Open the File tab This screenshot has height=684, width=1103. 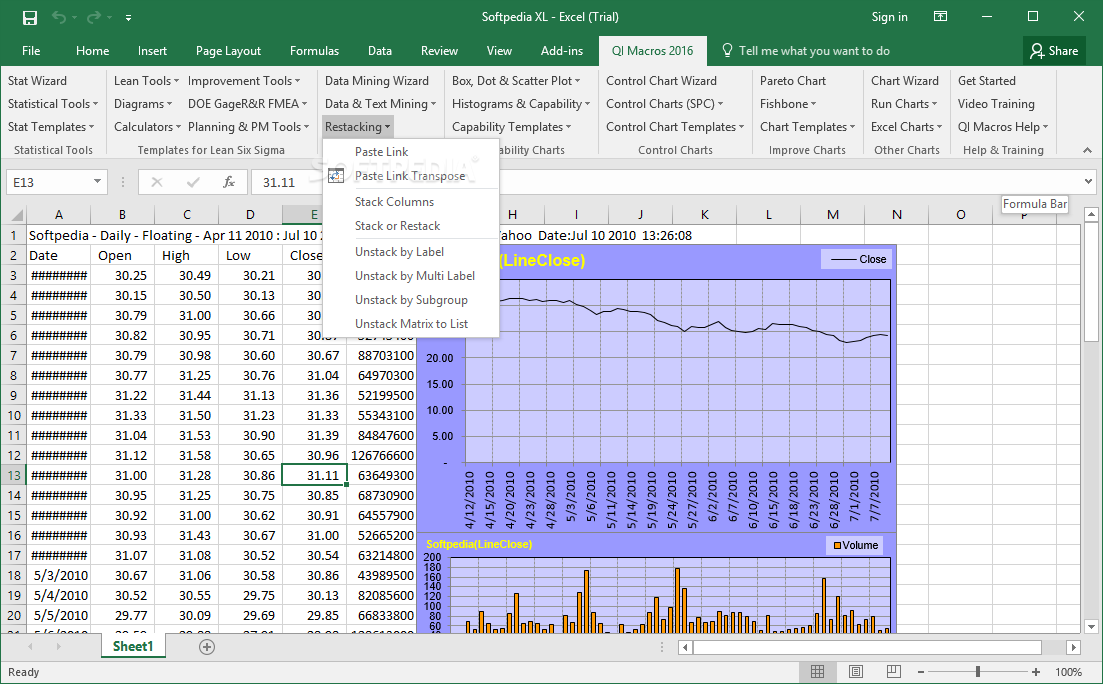(x=31, y=51)
